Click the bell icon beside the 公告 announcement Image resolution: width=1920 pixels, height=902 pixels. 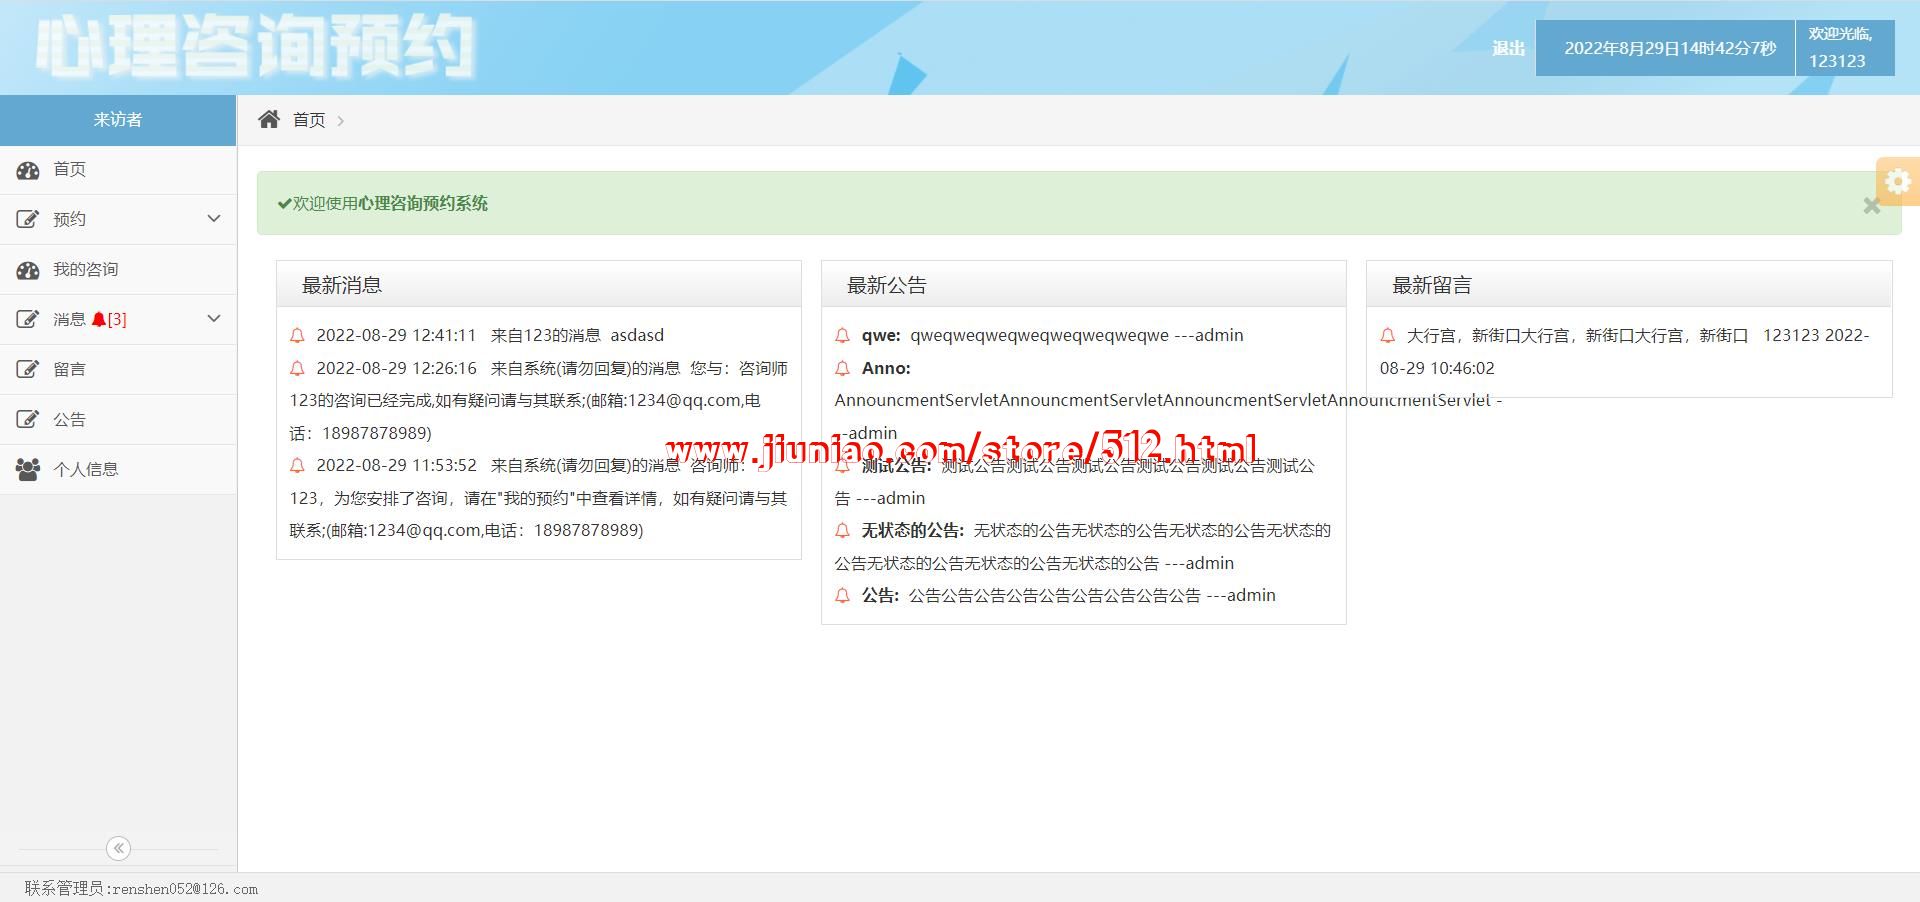(842, 596)
